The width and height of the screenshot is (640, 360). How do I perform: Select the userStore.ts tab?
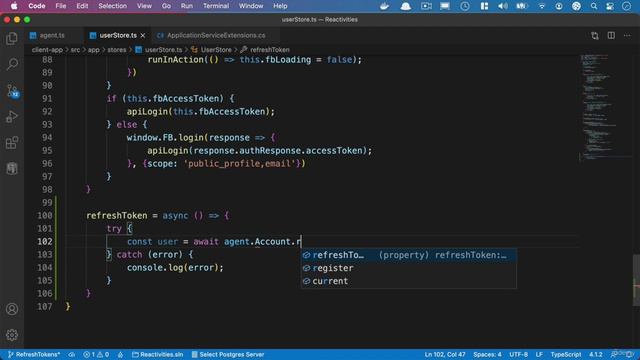tap(118, 36)
